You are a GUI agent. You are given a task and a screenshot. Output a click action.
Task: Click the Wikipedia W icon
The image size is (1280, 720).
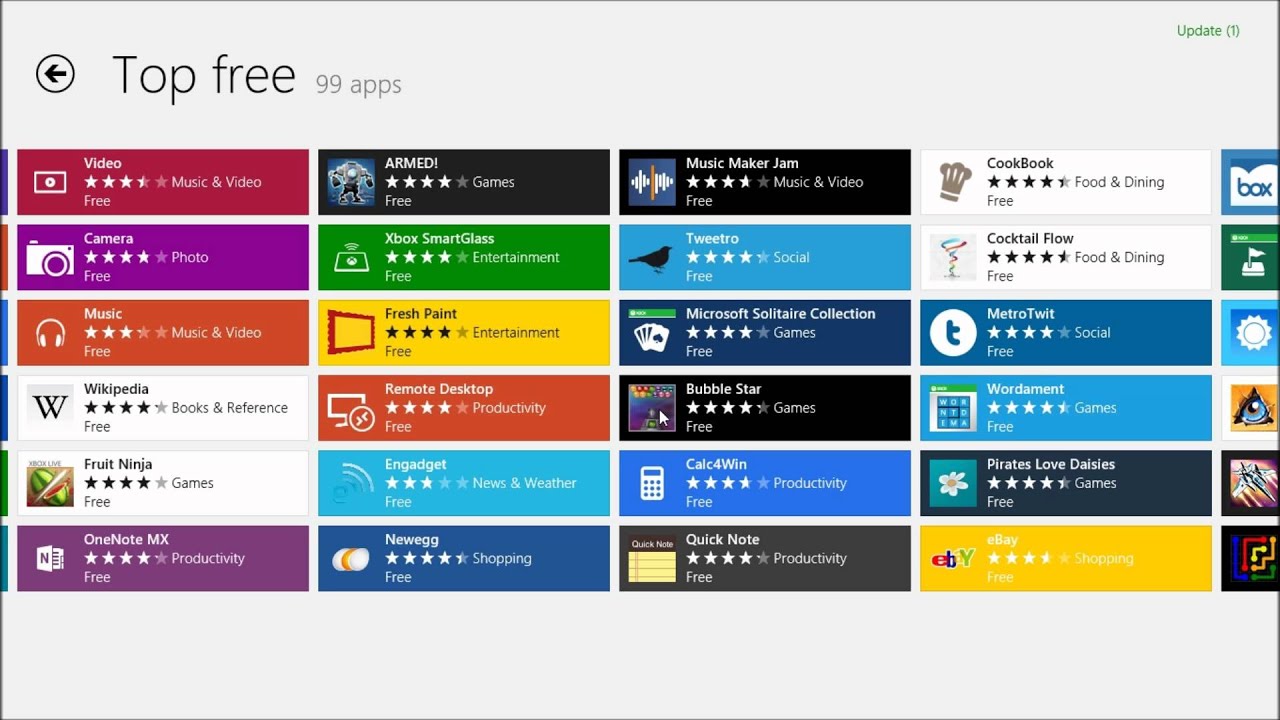(x=50, y=408)
